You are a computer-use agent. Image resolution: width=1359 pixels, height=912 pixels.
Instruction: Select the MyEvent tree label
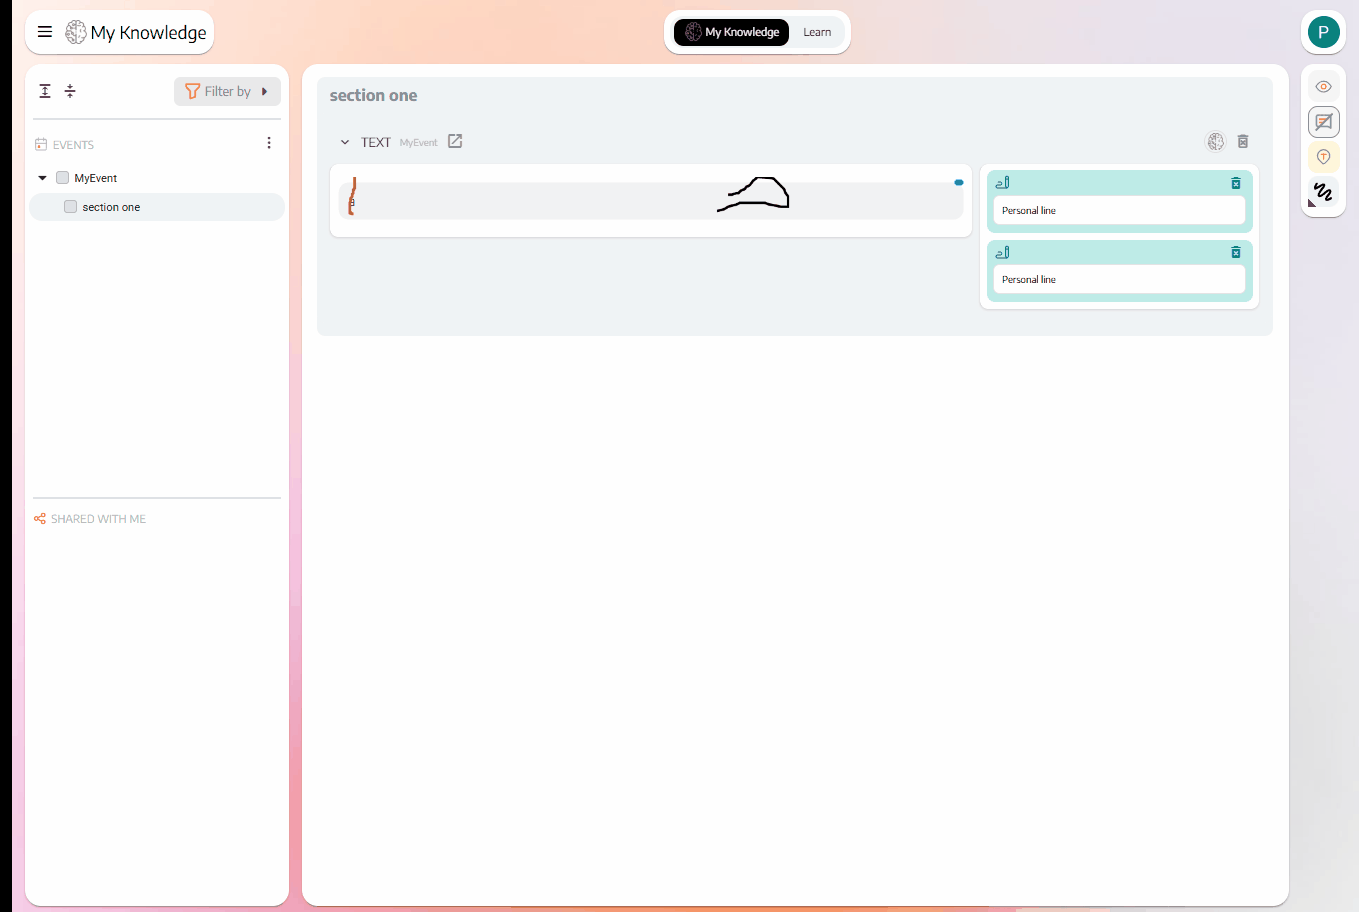tap(96, 178)
